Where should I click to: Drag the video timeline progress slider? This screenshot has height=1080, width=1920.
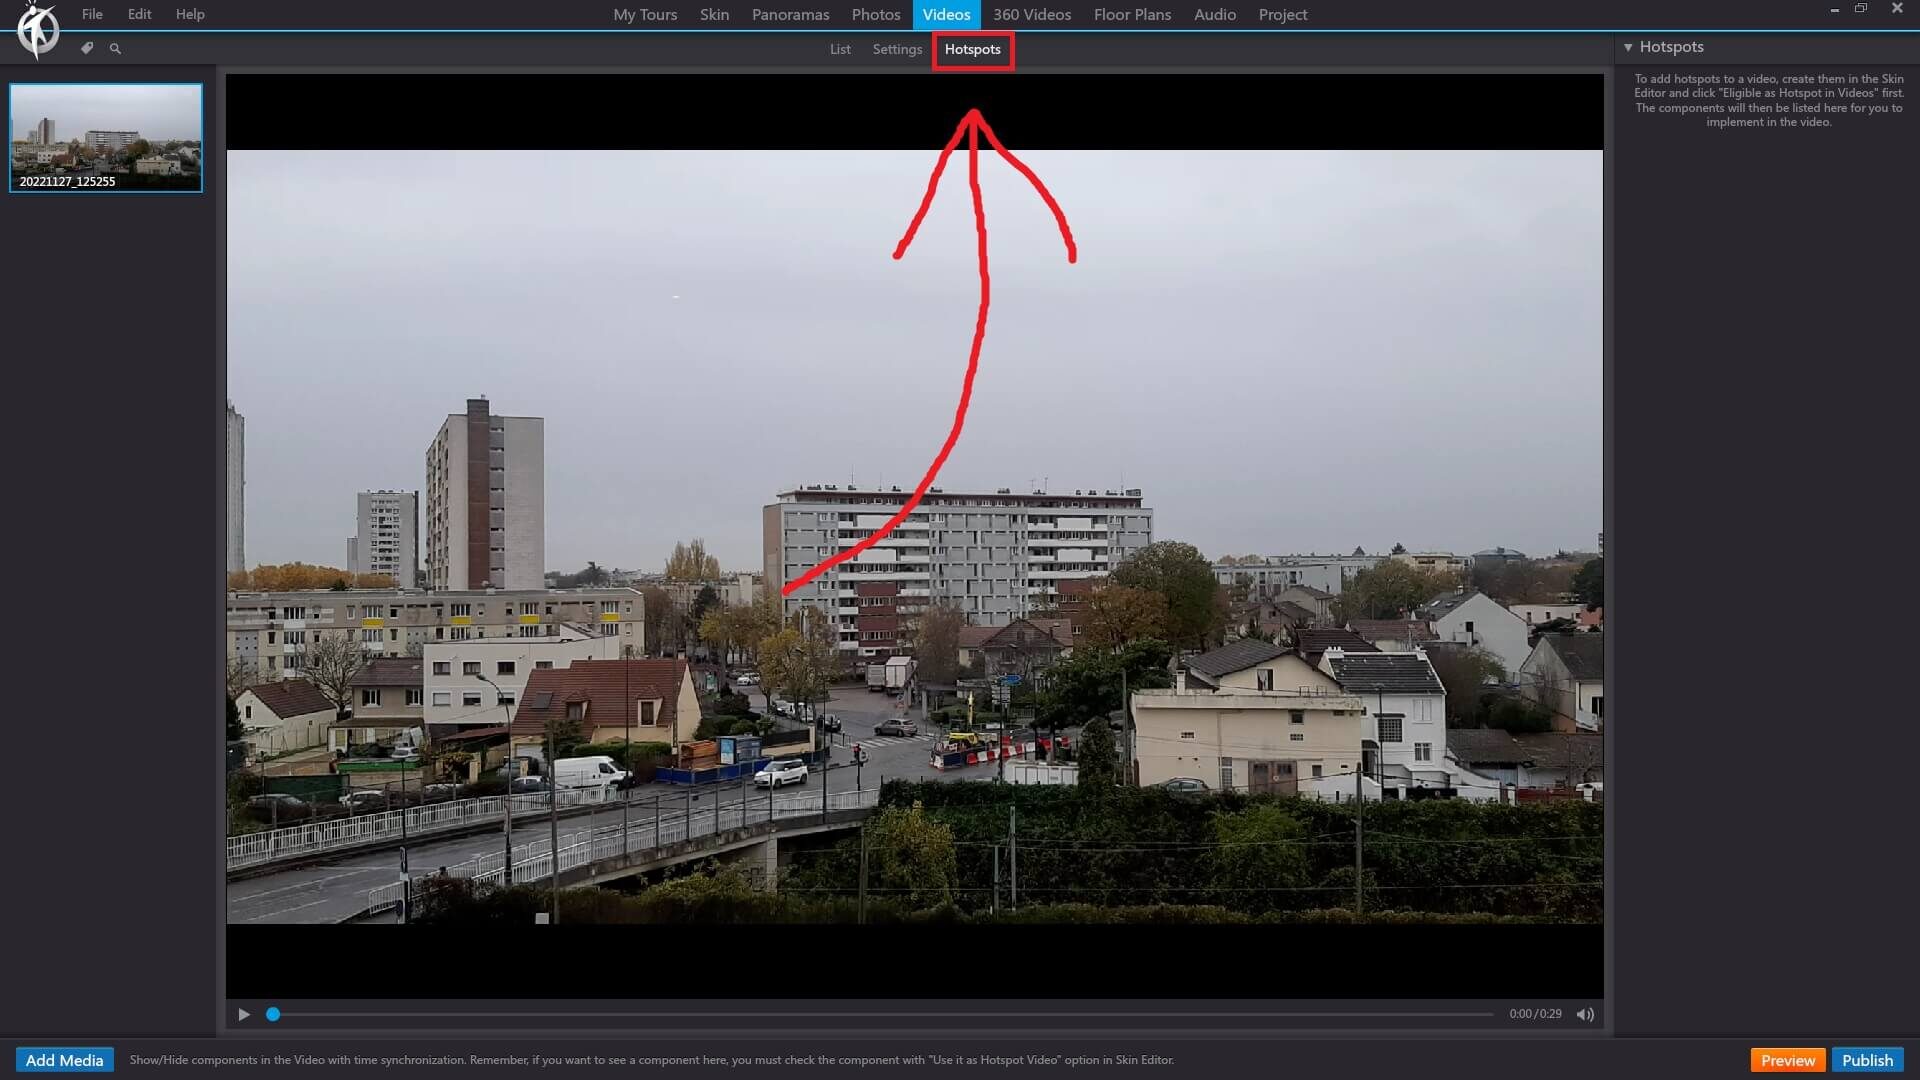[x=273, y=1013]
